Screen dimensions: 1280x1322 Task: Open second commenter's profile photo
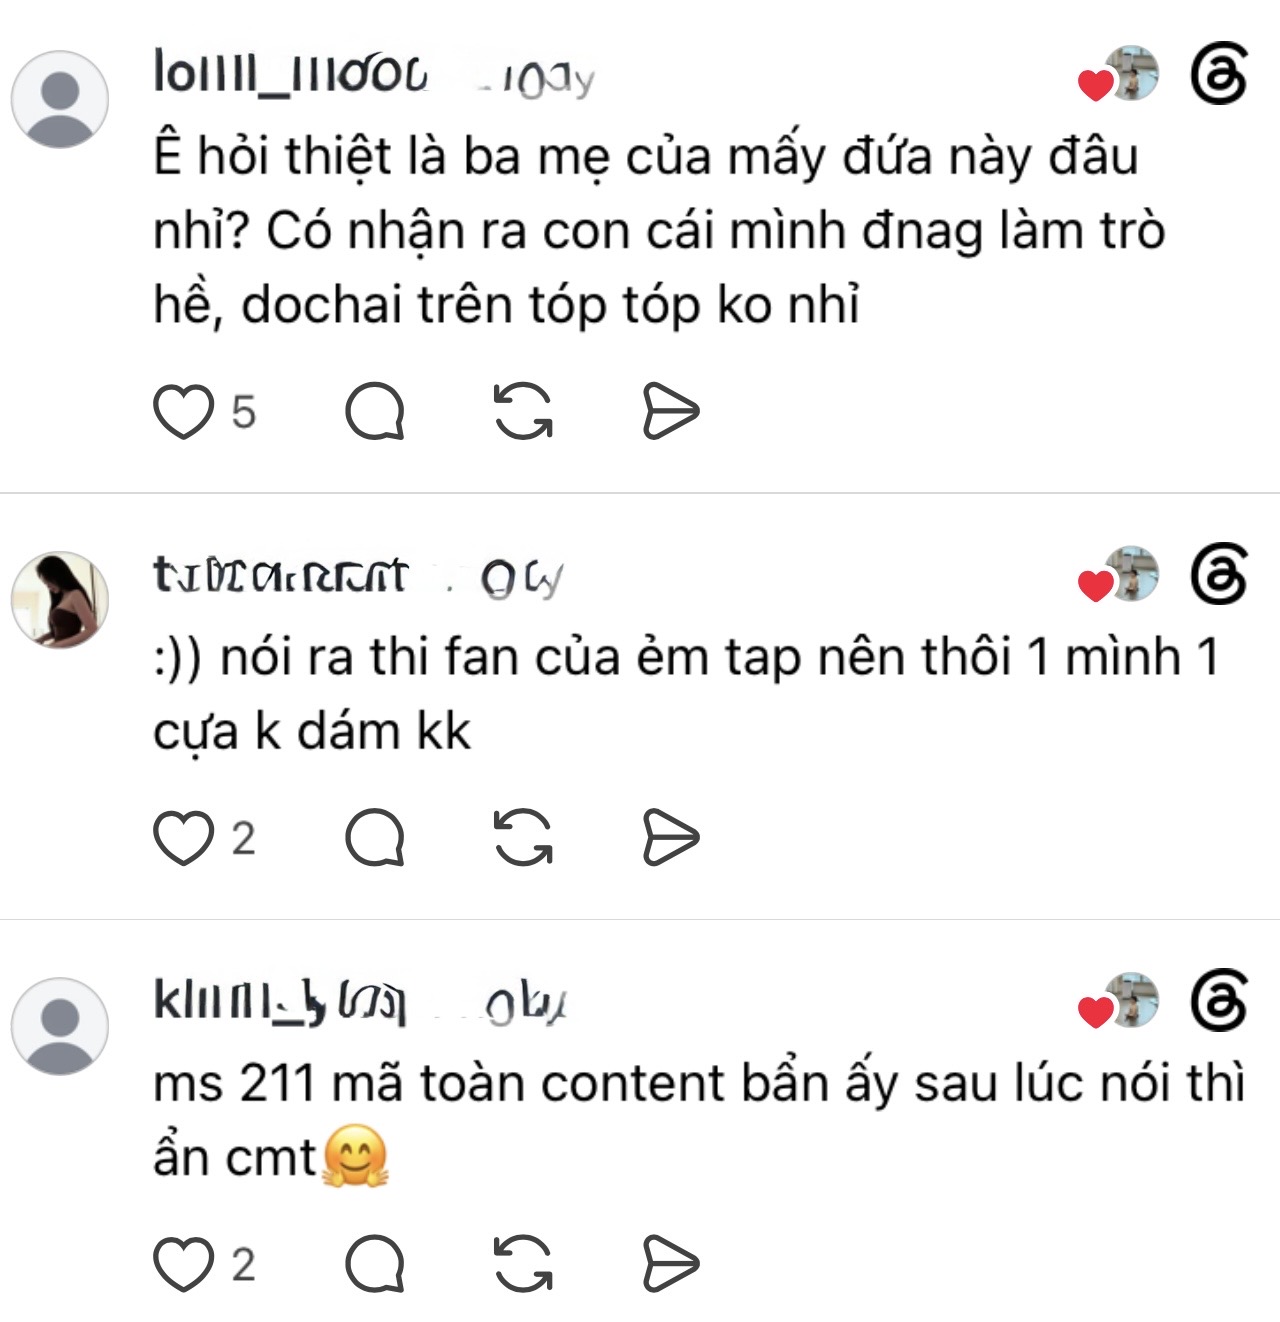coord(60,599)
